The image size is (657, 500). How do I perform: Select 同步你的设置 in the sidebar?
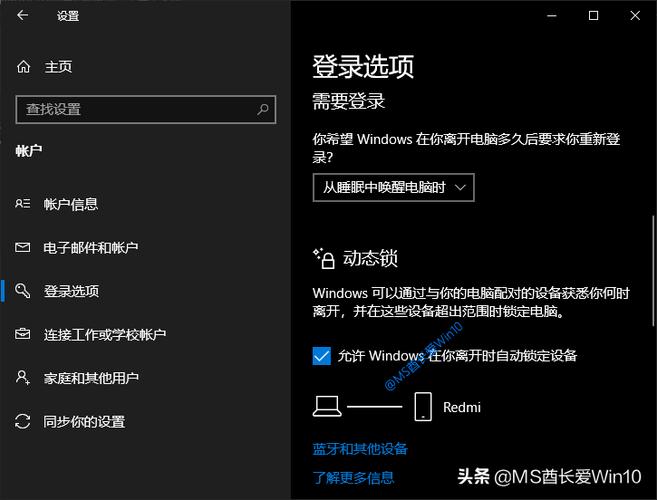coord(84,422)
